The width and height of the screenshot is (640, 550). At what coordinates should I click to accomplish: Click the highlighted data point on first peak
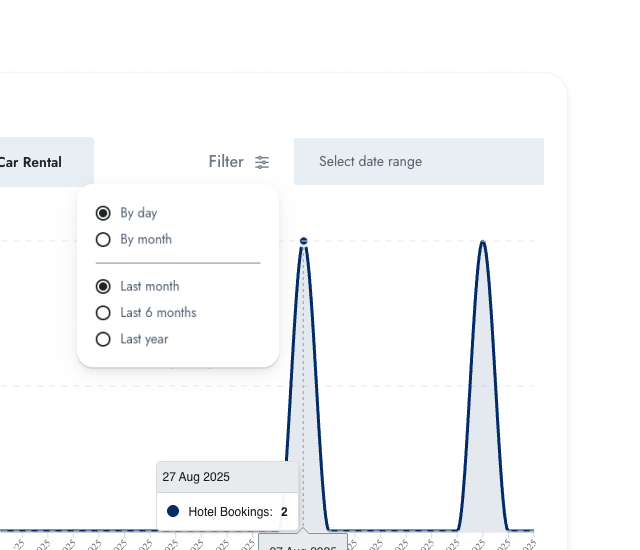click(303, 241)
